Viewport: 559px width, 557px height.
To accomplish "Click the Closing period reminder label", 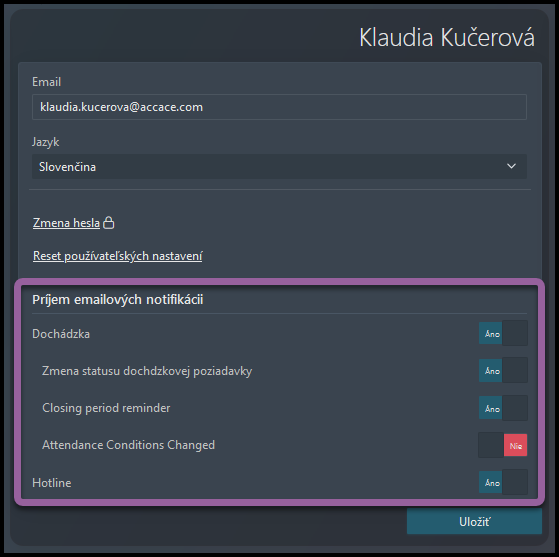I will pos(106,408).
